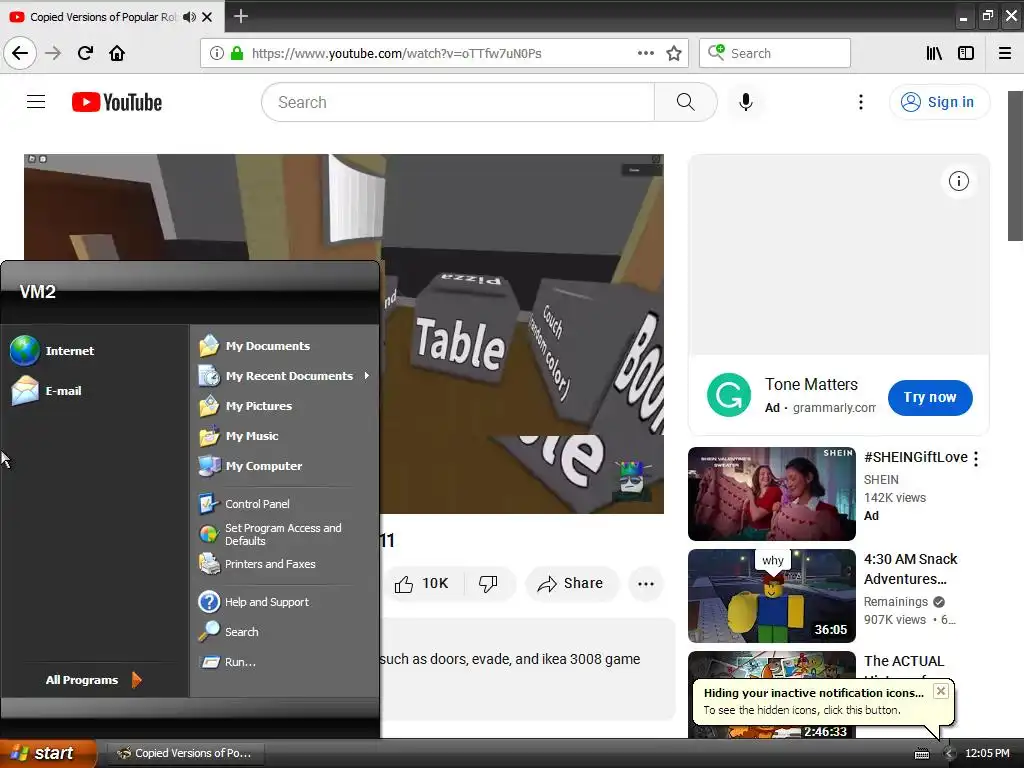Open YouTube settings three-dot menu
Screen dimensions: 1024x768
pyautogui.click(x=861, y=102)
